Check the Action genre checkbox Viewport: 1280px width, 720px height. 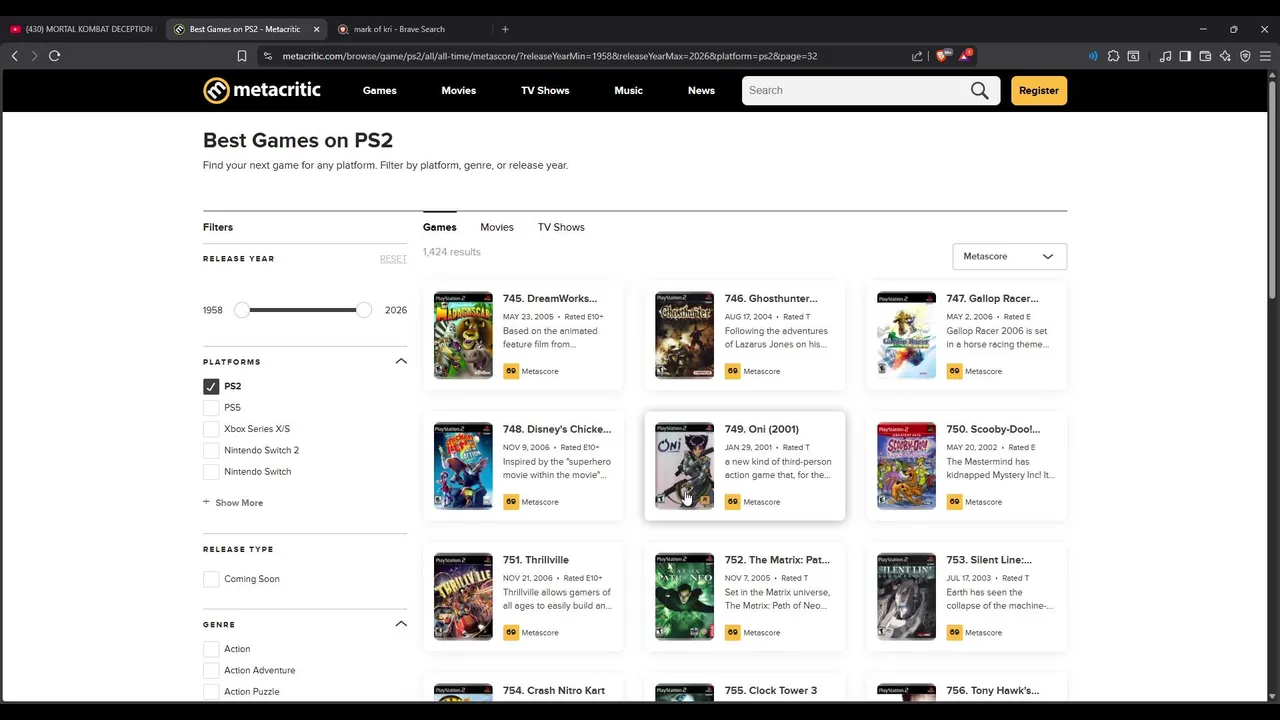pyautogui.click(x=211, y=649)
